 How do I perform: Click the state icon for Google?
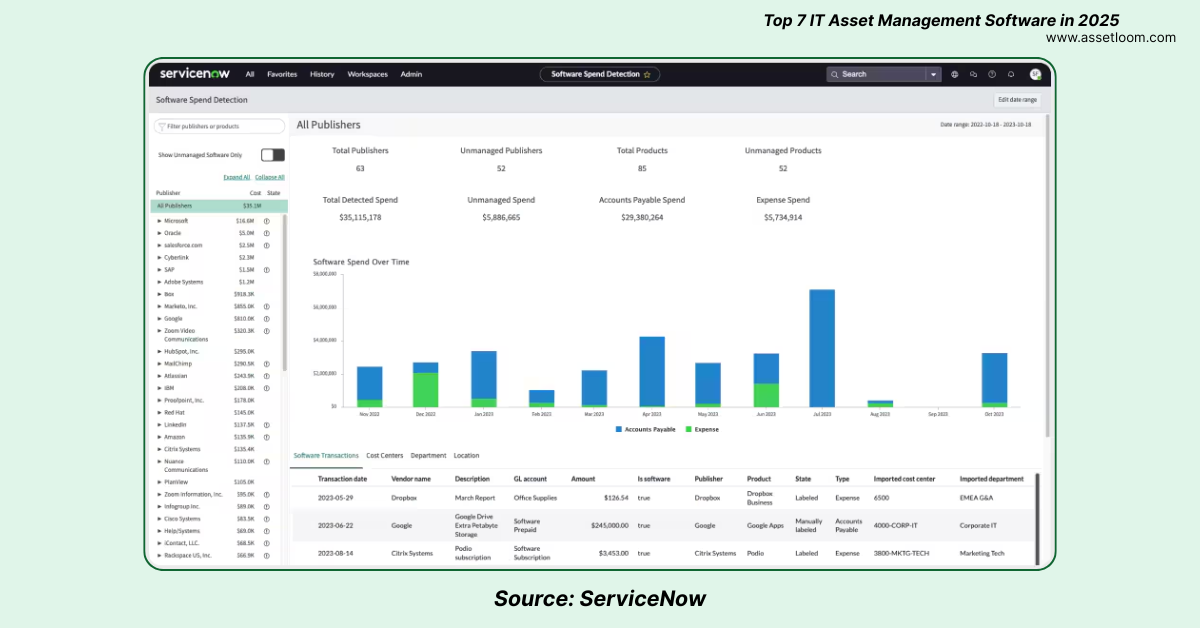[267, 318]
